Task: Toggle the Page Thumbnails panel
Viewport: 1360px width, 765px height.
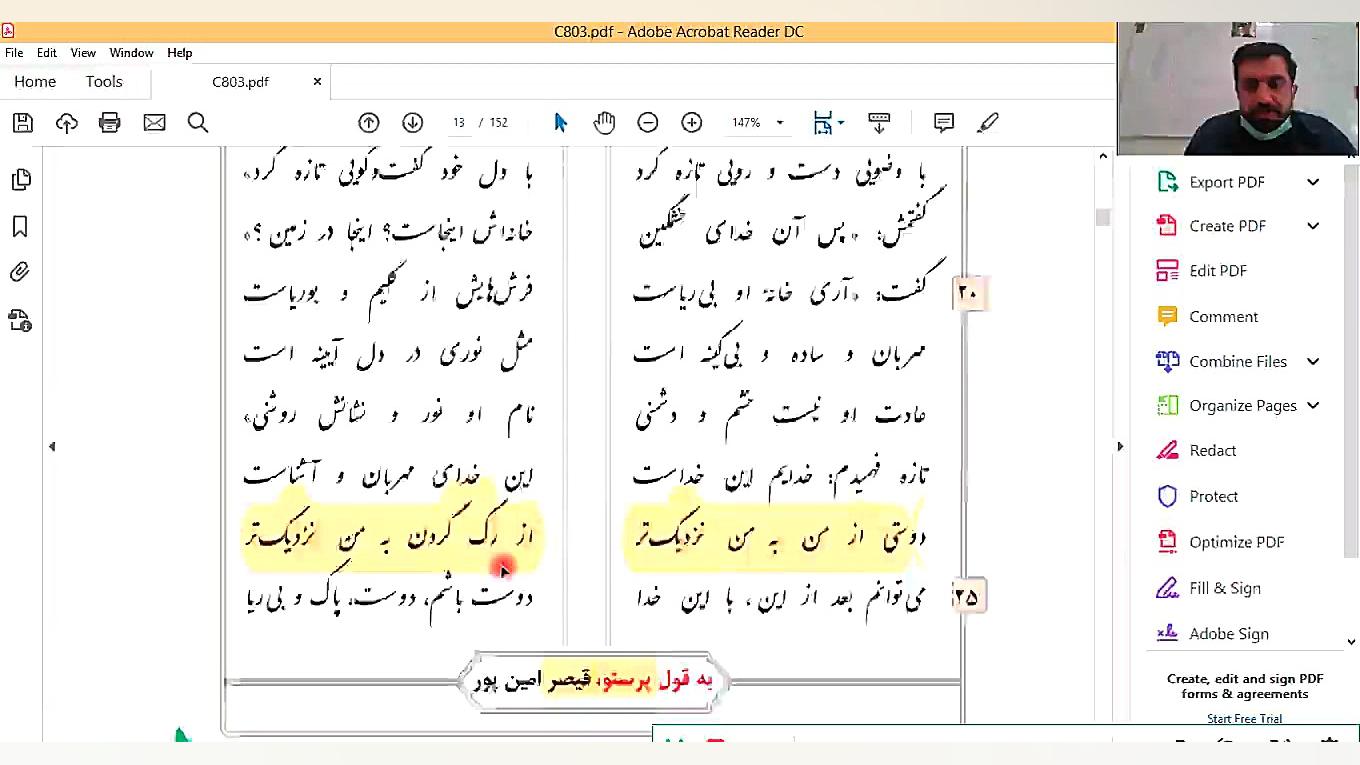Action: 22,179
